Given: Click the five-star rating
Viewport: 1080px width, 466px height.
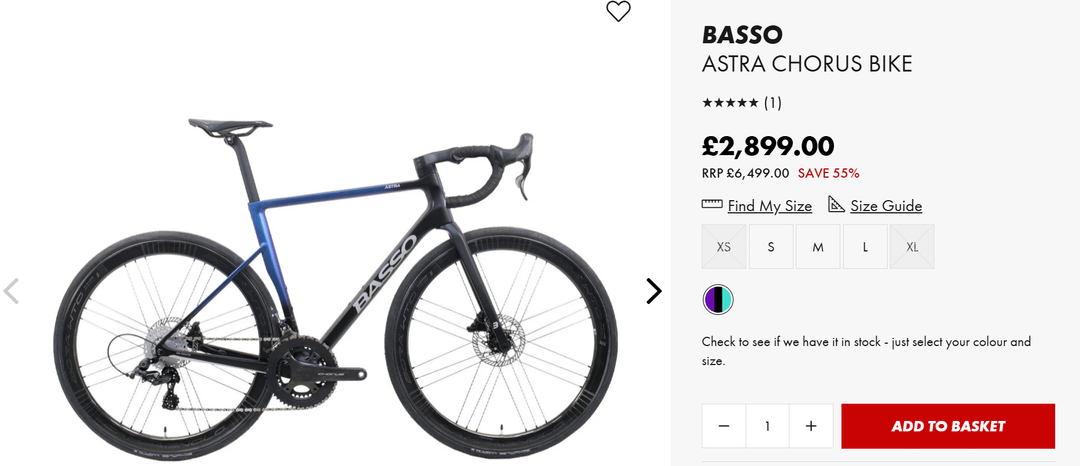Looking at the screenshot, I should pyautogui.click(x=730, y=102).
